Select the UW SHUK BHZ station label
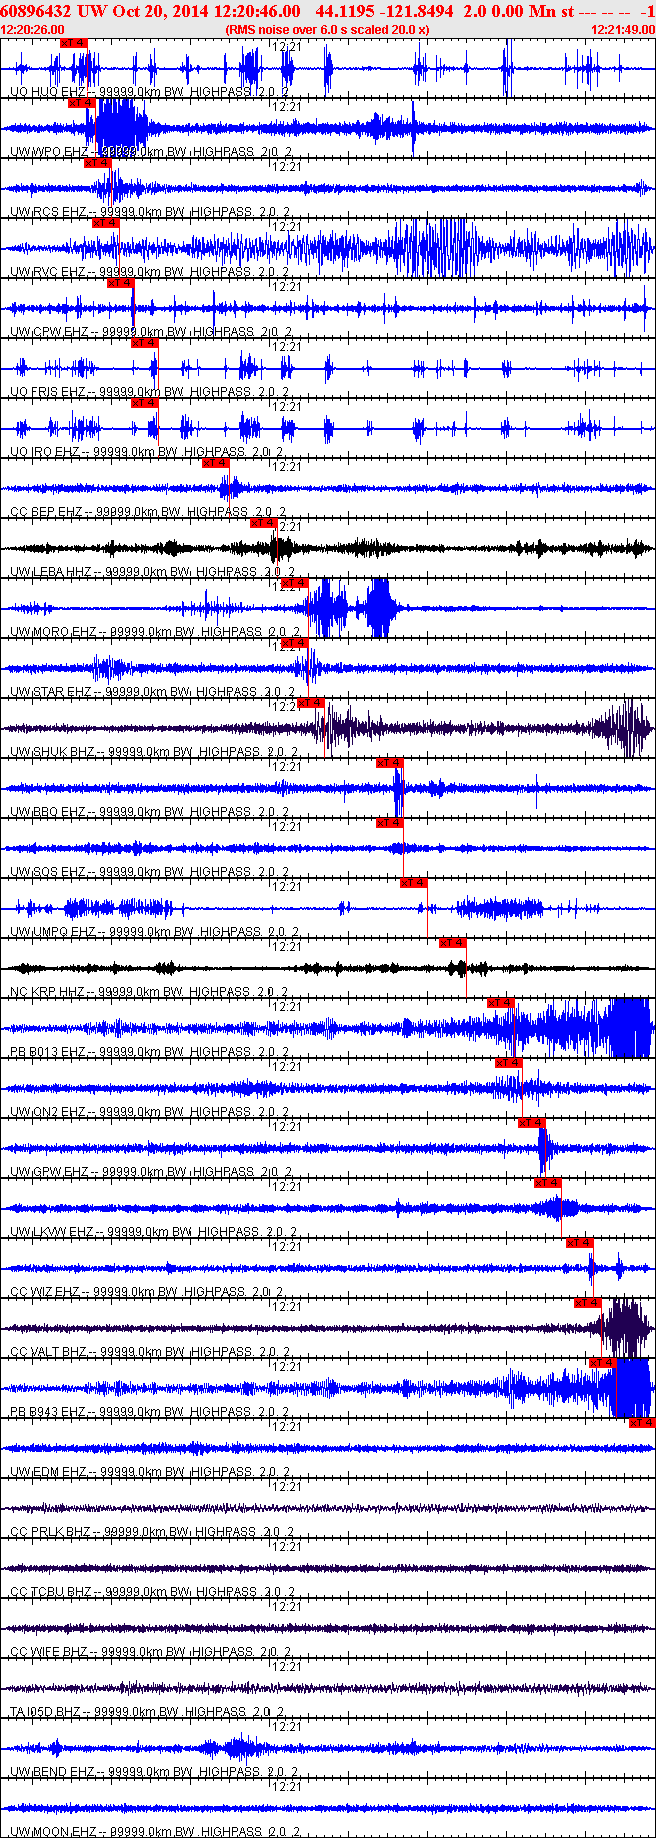Screen dimensions: 656x1838 52,752
